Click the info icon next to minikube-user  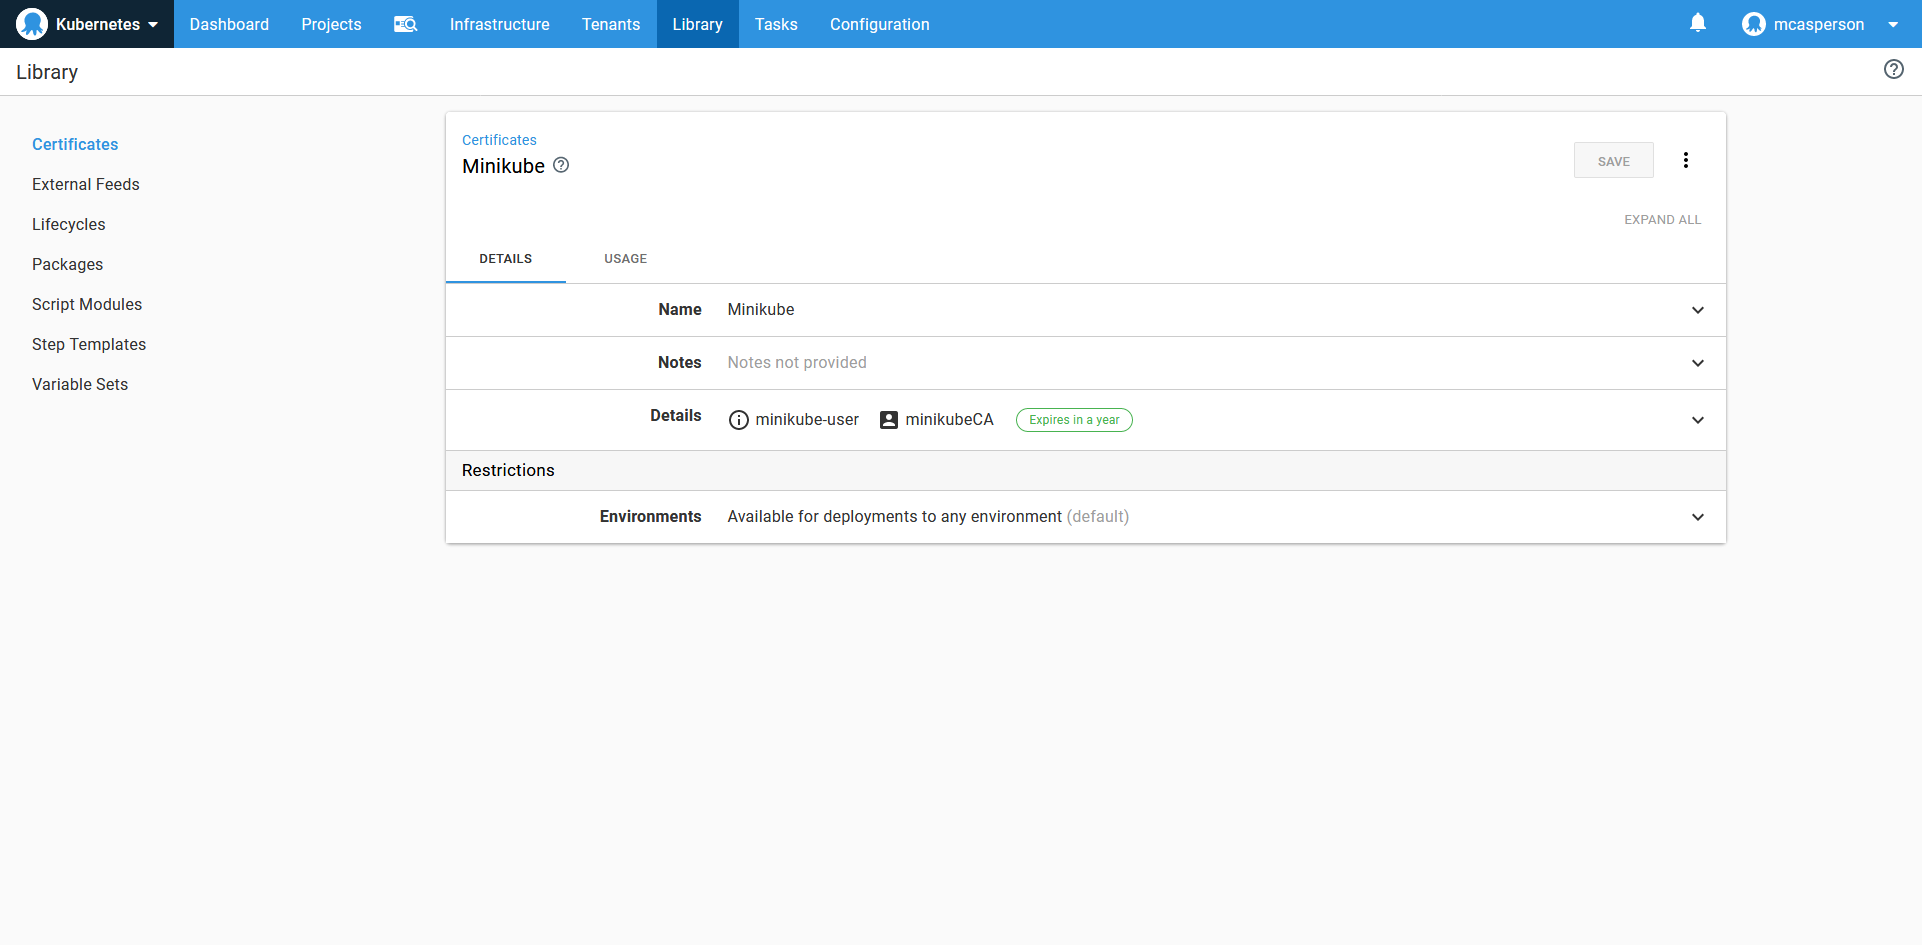point(738,420)
